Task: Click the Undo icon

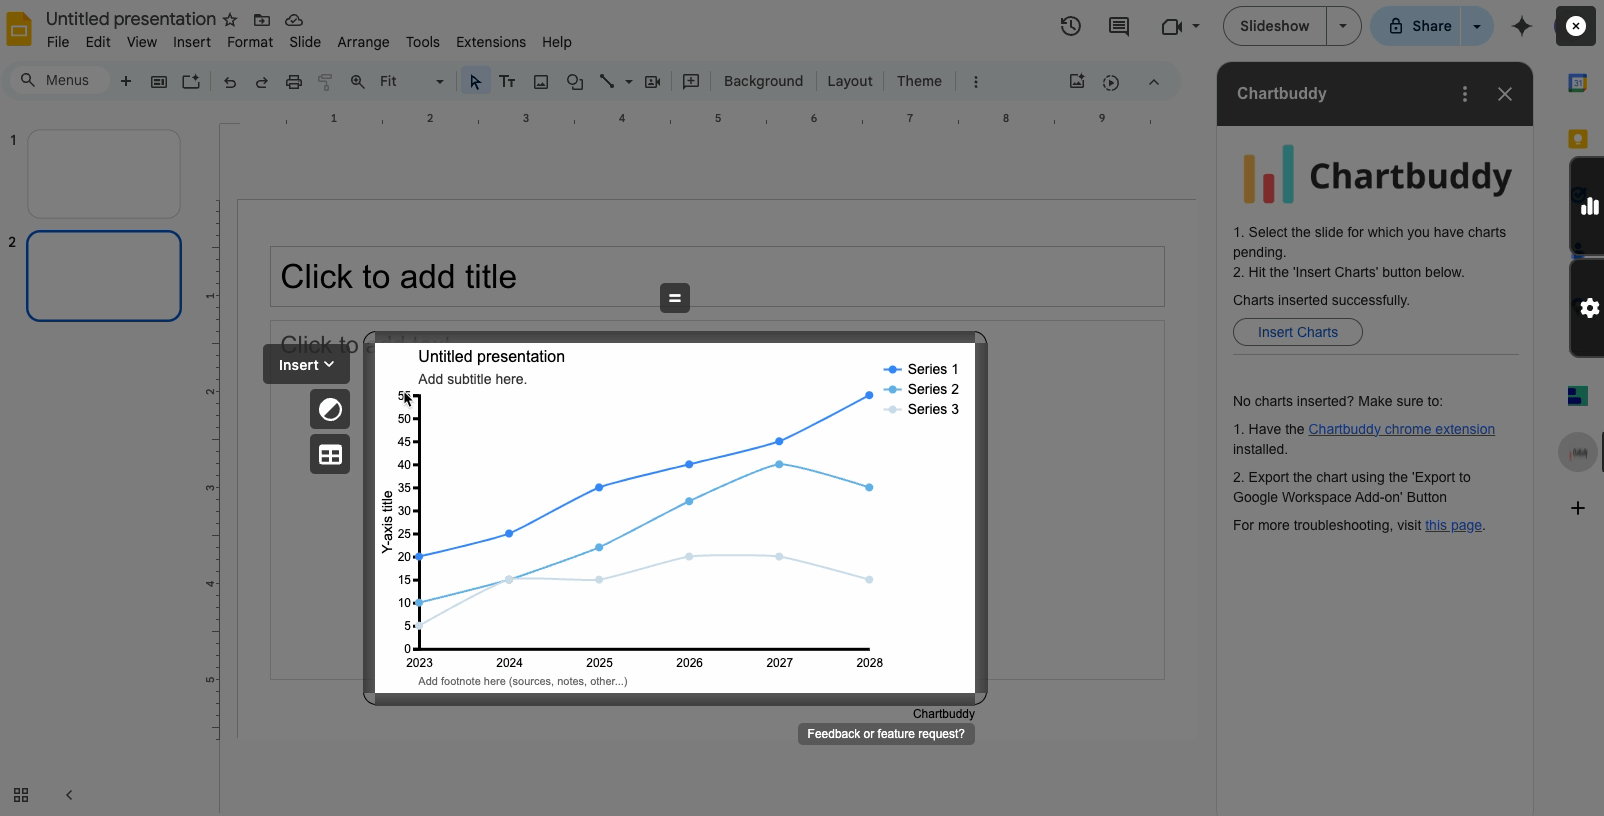Action: point(230,82)
